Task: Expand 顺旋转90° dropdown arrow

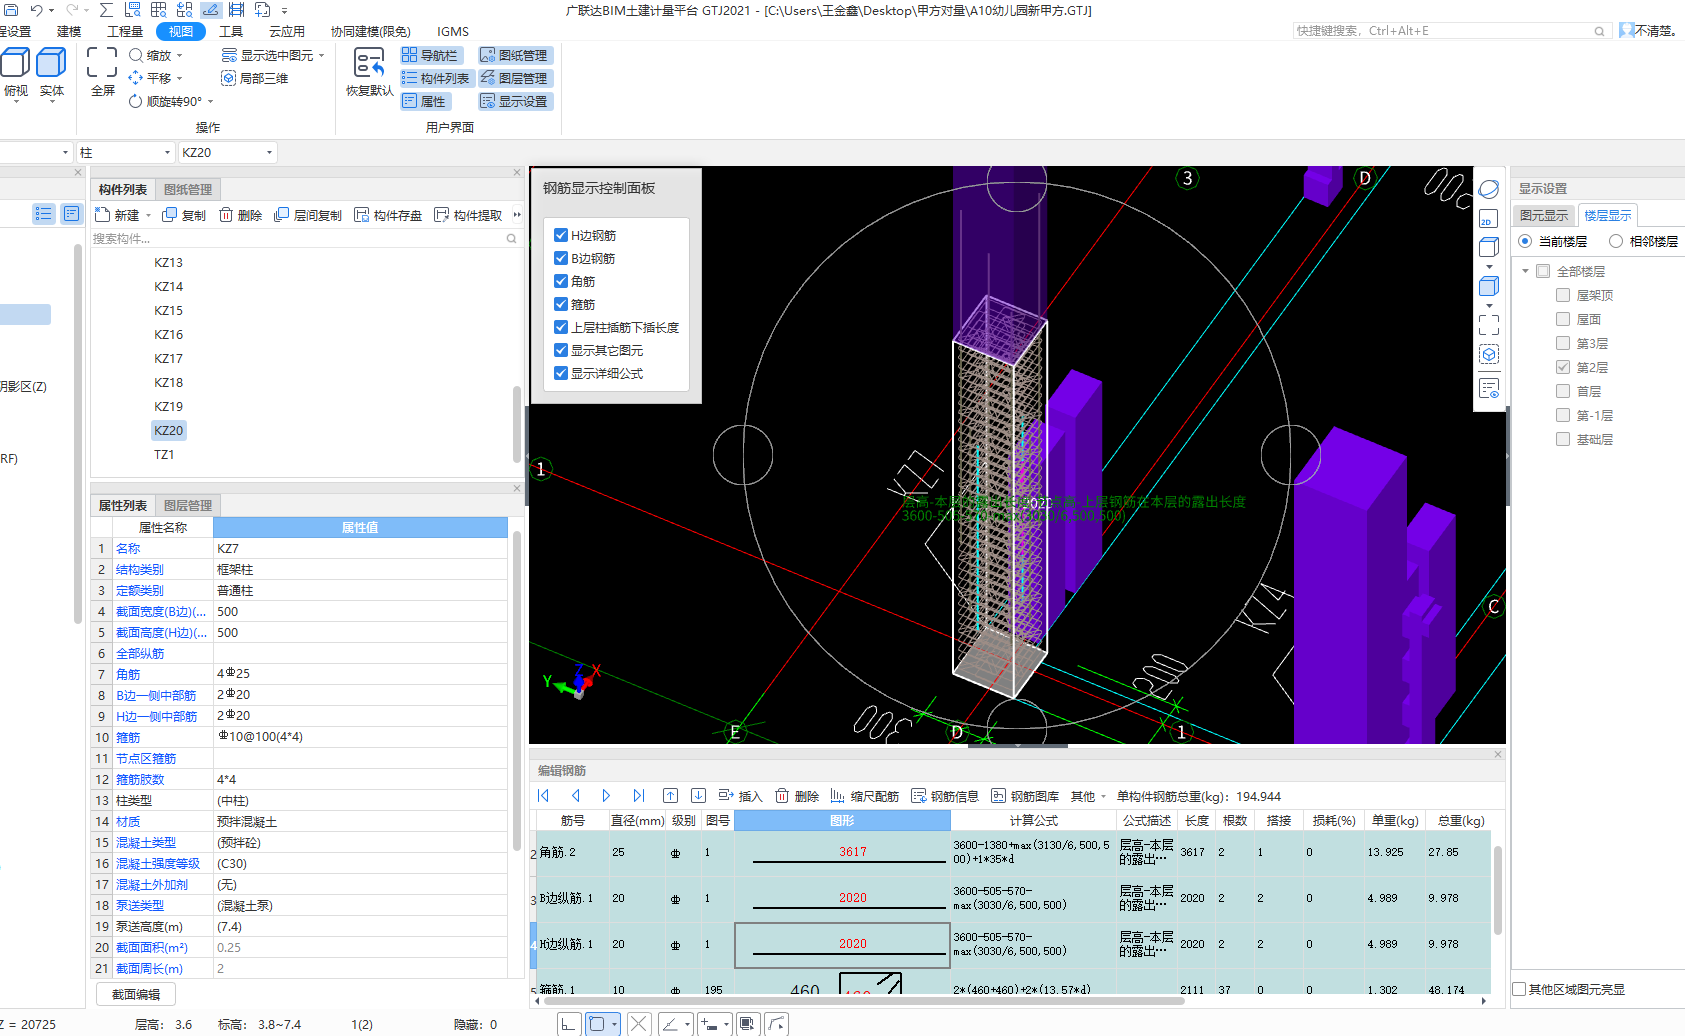Action: tap(211, 102)
